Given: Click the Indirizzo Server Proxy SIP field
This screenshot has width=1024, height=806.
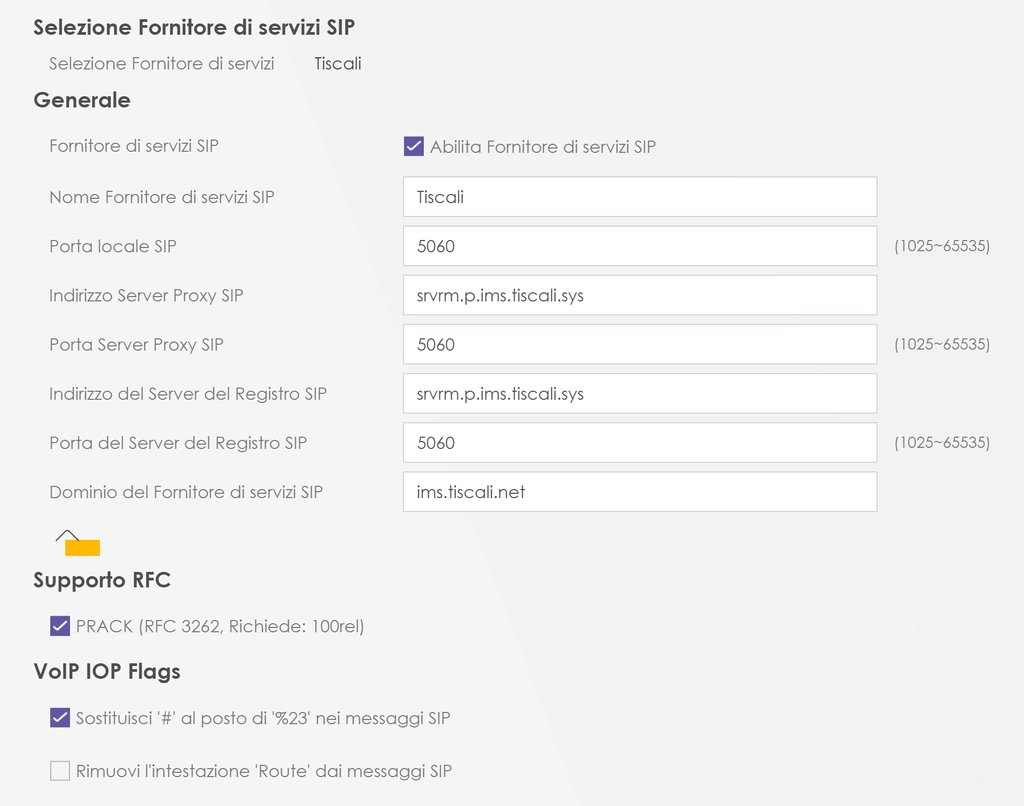Looking at the screenshot, I should (x=639, y=295).
